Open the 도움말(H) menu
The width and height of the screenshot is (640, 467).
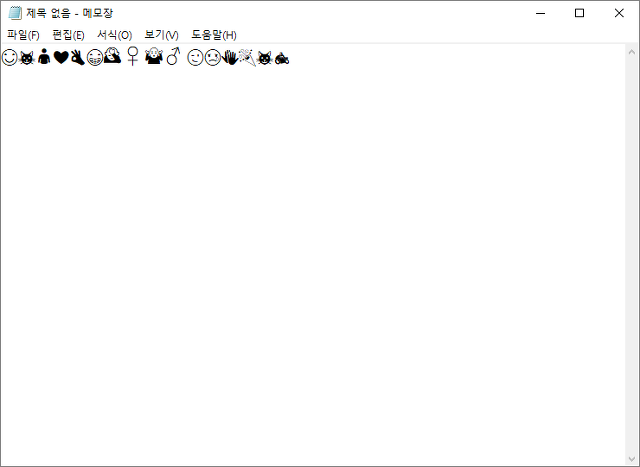coord(214,35)
